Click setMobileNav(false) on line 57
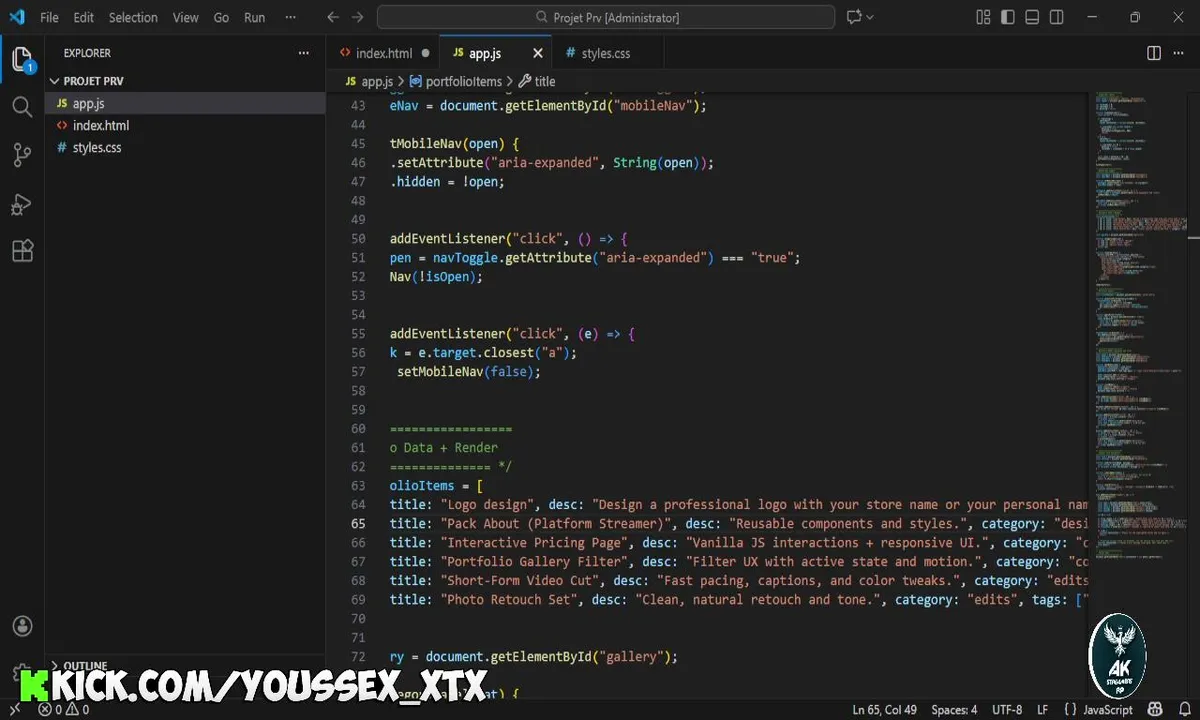This screenshot has width=1200, height=720. tap(468, 372)
